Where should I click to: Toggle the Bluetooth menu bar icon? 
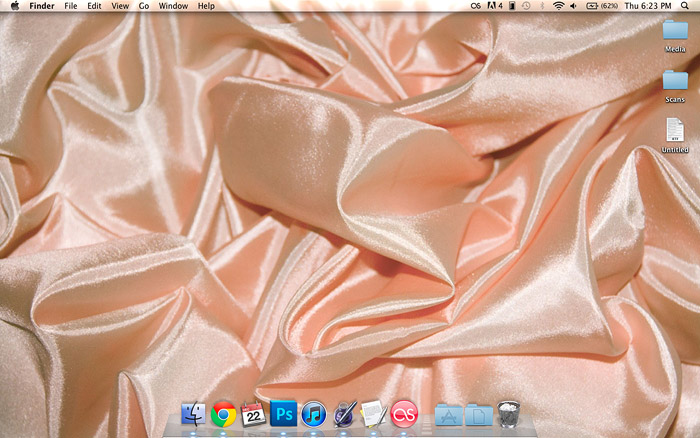[542, 6]
